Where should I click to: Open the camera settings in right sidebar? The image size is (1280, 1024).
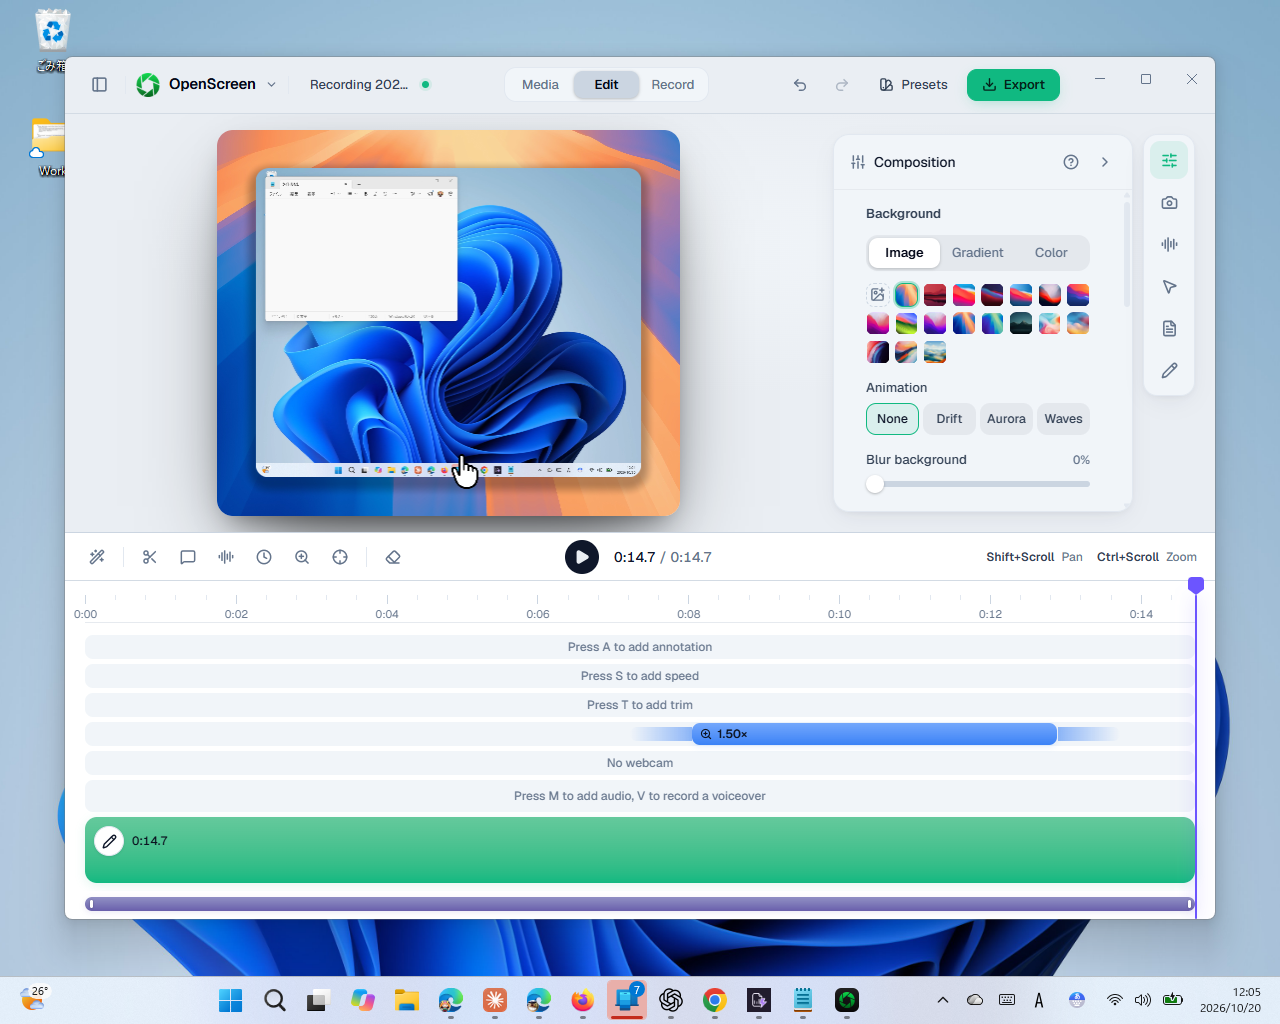(x=1169, y=203)
